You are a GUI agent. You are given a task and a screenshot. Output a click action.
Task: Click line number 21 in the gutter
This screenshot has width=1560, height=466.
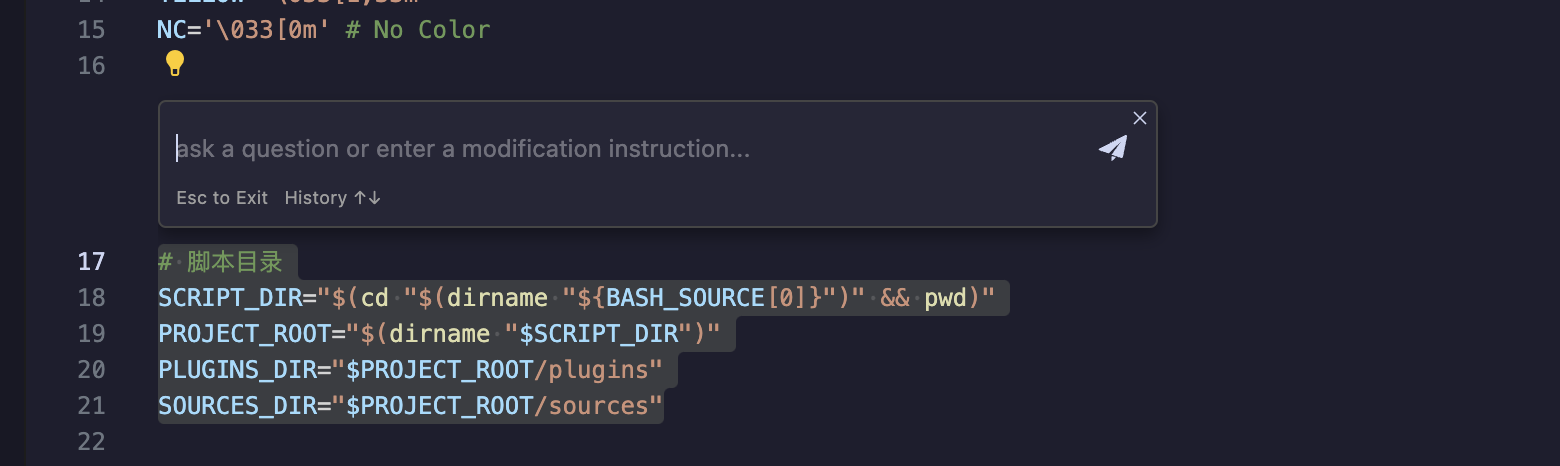[91, 406]
